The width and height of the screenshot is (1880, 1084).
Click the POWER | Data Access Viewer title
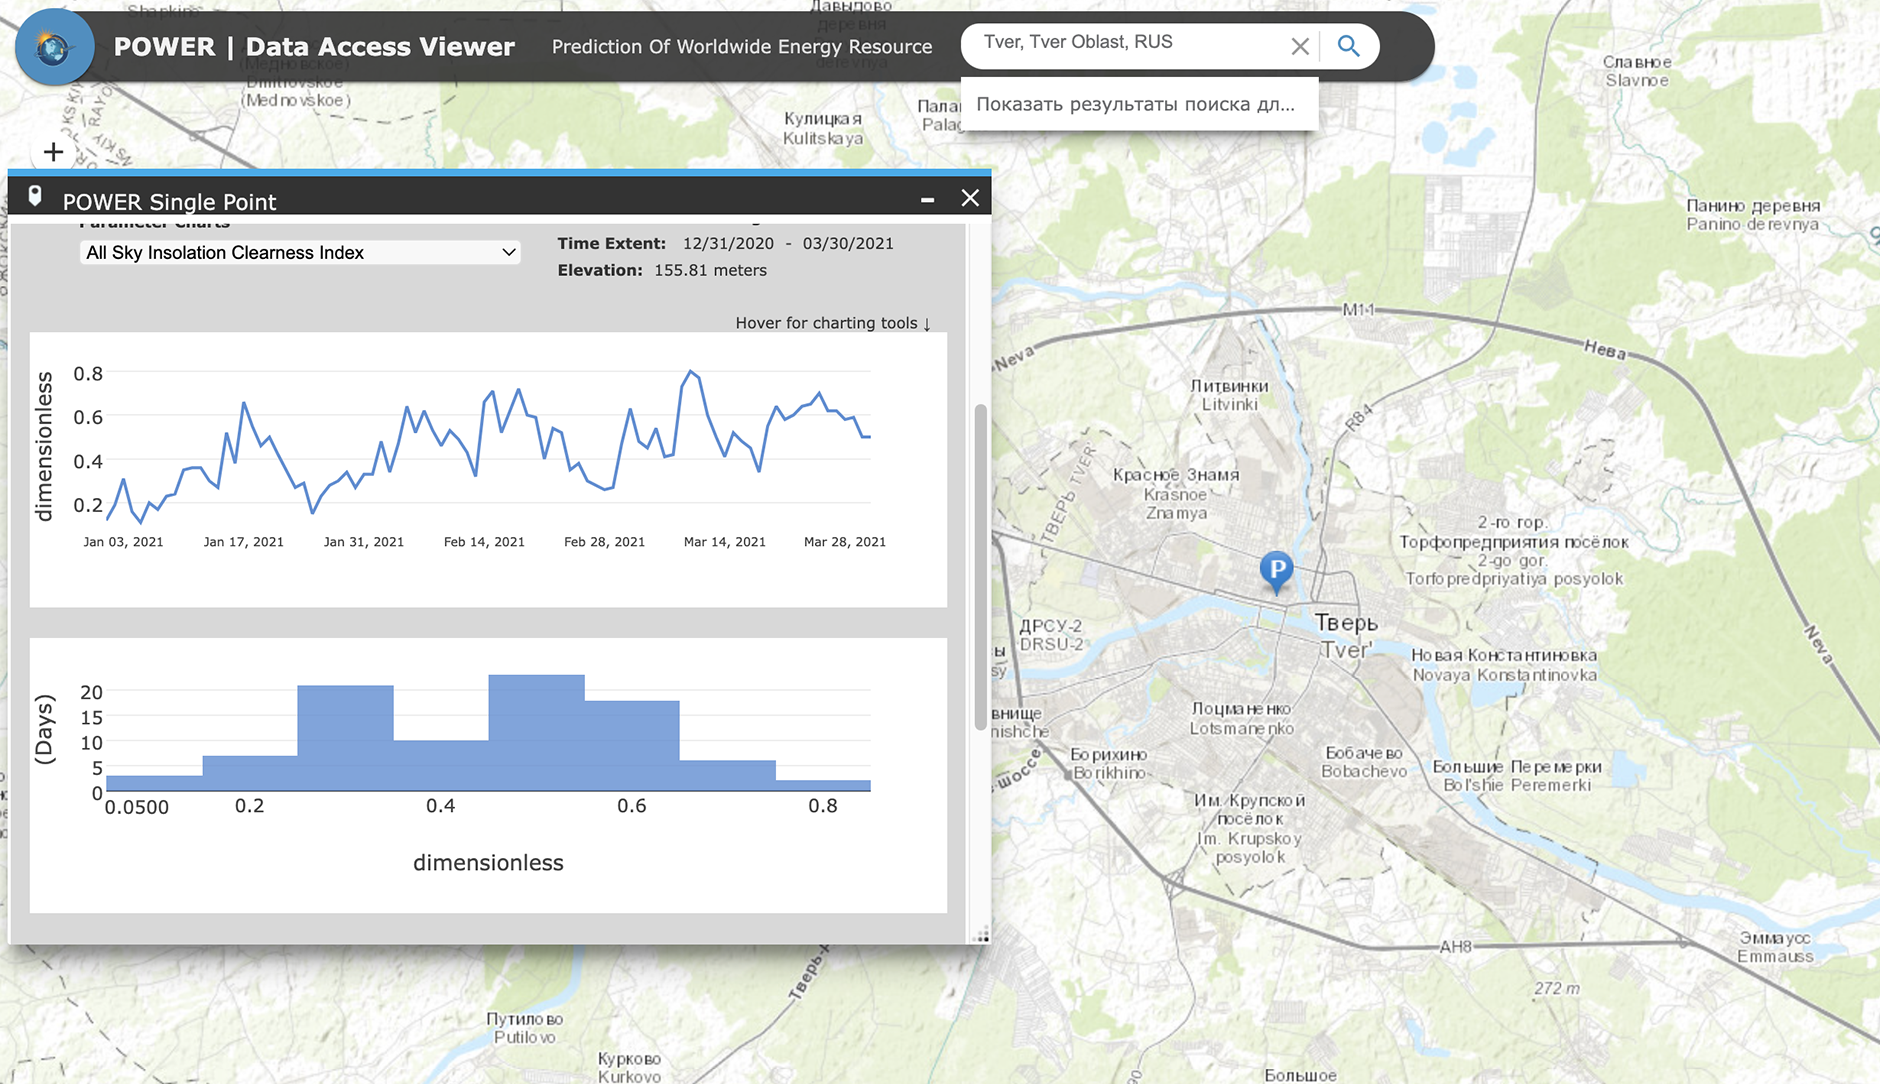click(x=314, y=47)
